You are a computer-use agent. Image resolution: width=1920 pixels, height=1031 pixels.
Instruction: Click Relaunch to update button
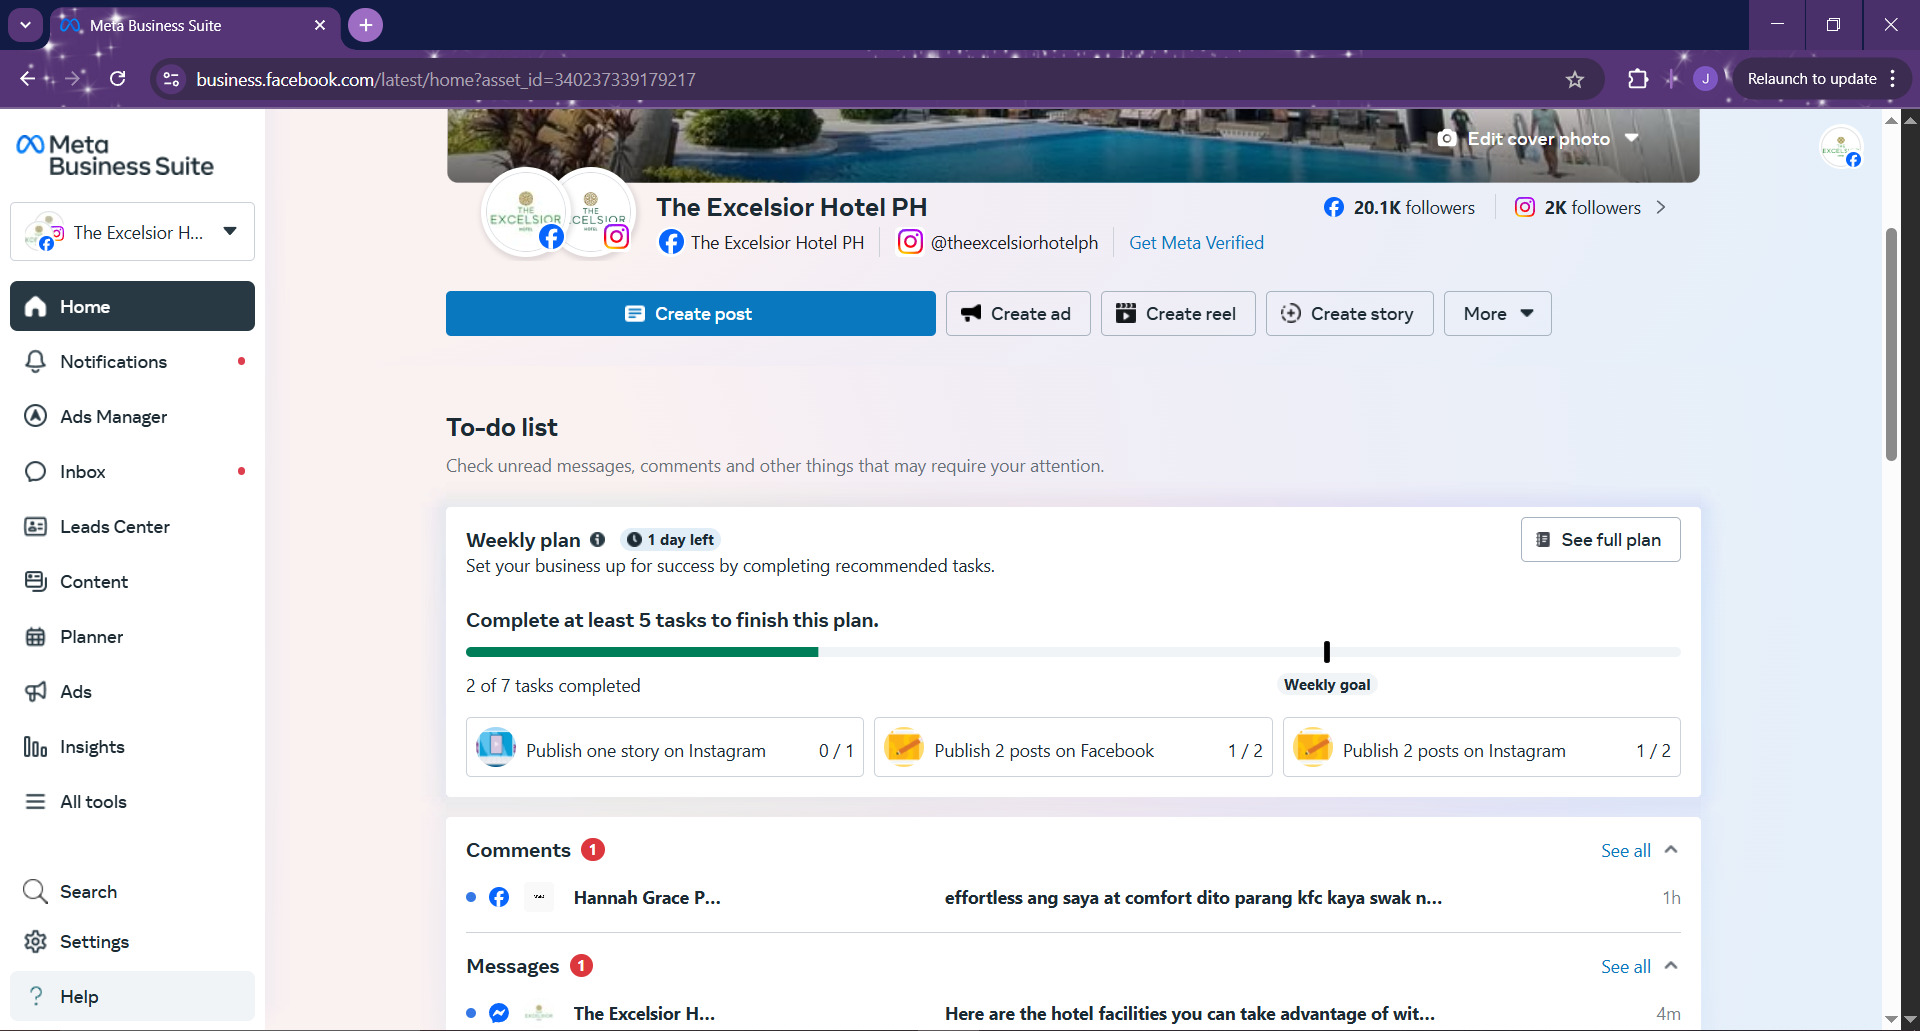pos(1812,79)
